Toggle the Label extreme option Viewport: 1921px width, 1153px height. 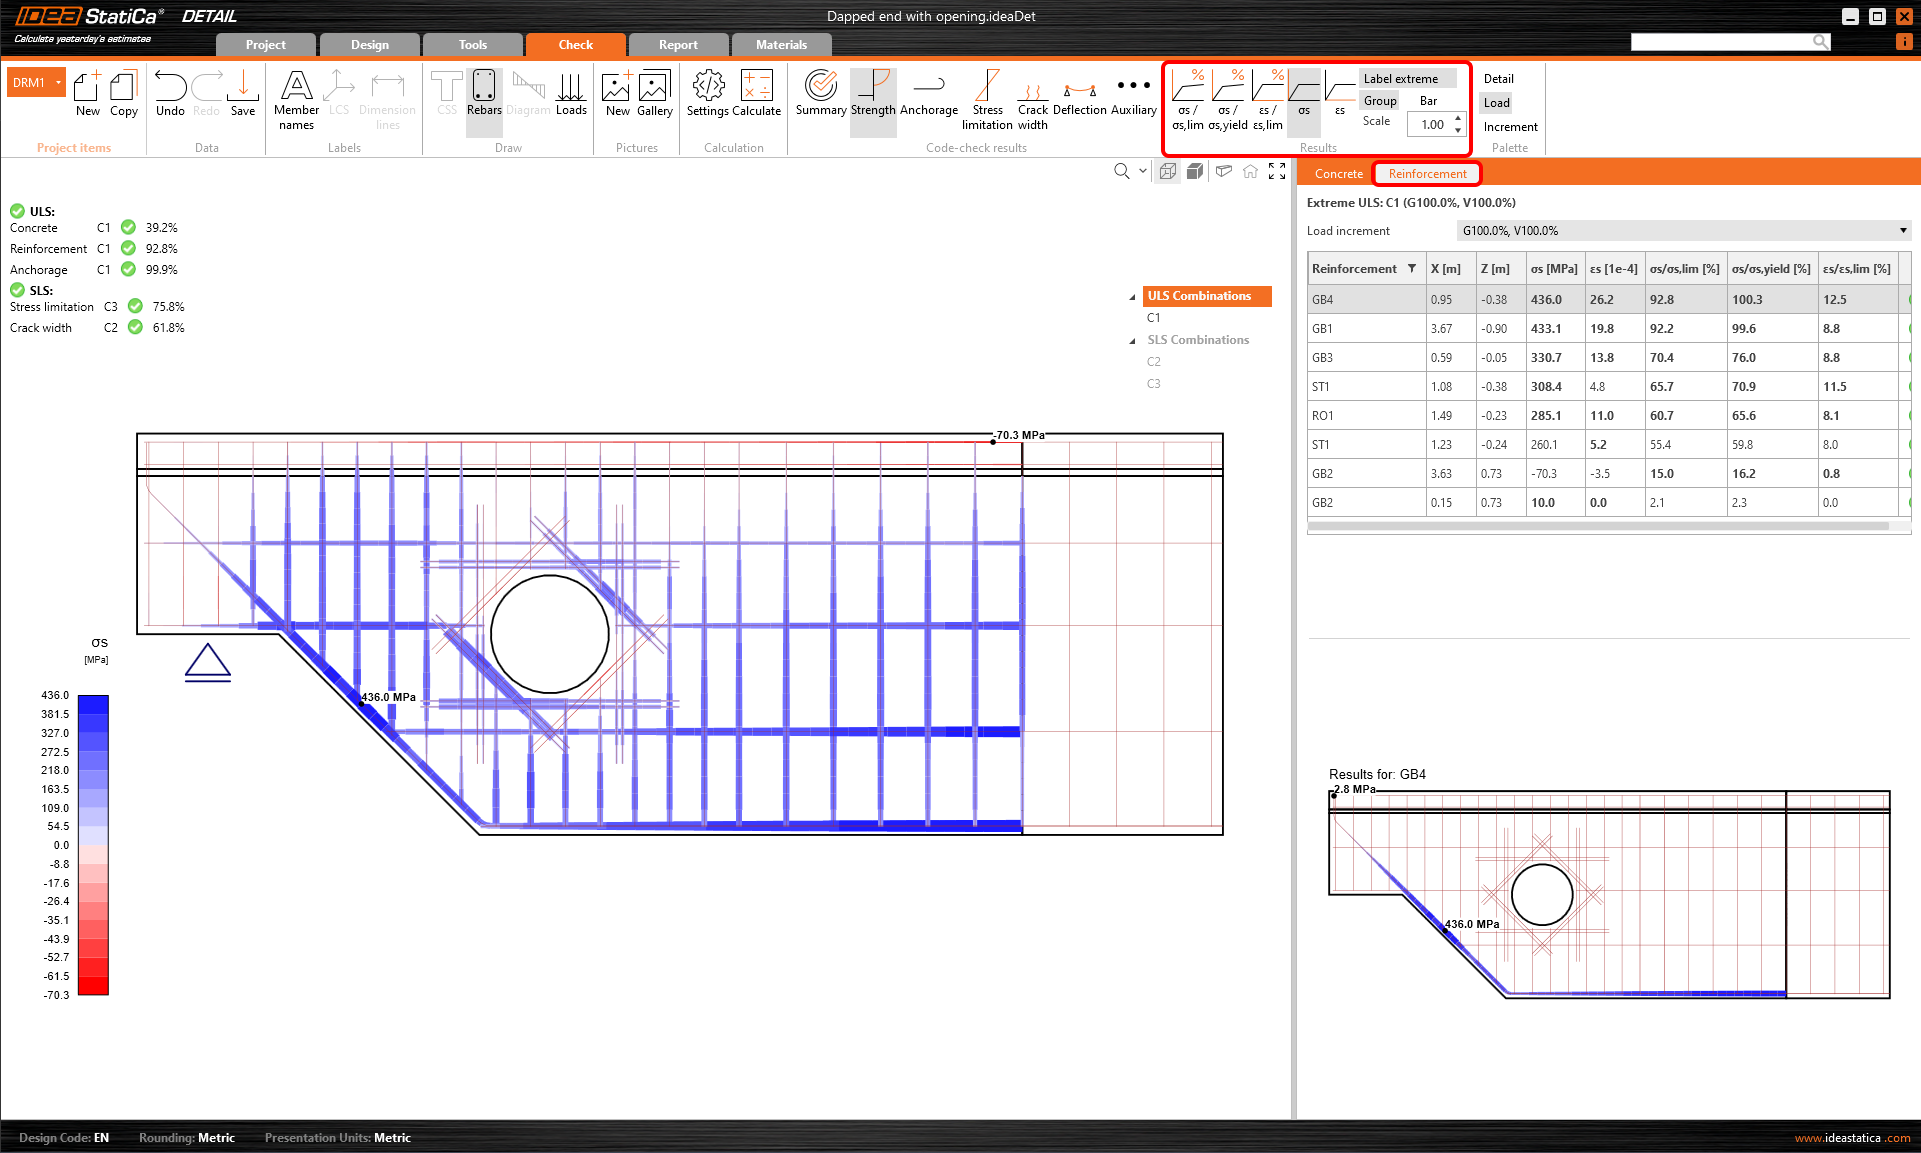coord(1400,79)
